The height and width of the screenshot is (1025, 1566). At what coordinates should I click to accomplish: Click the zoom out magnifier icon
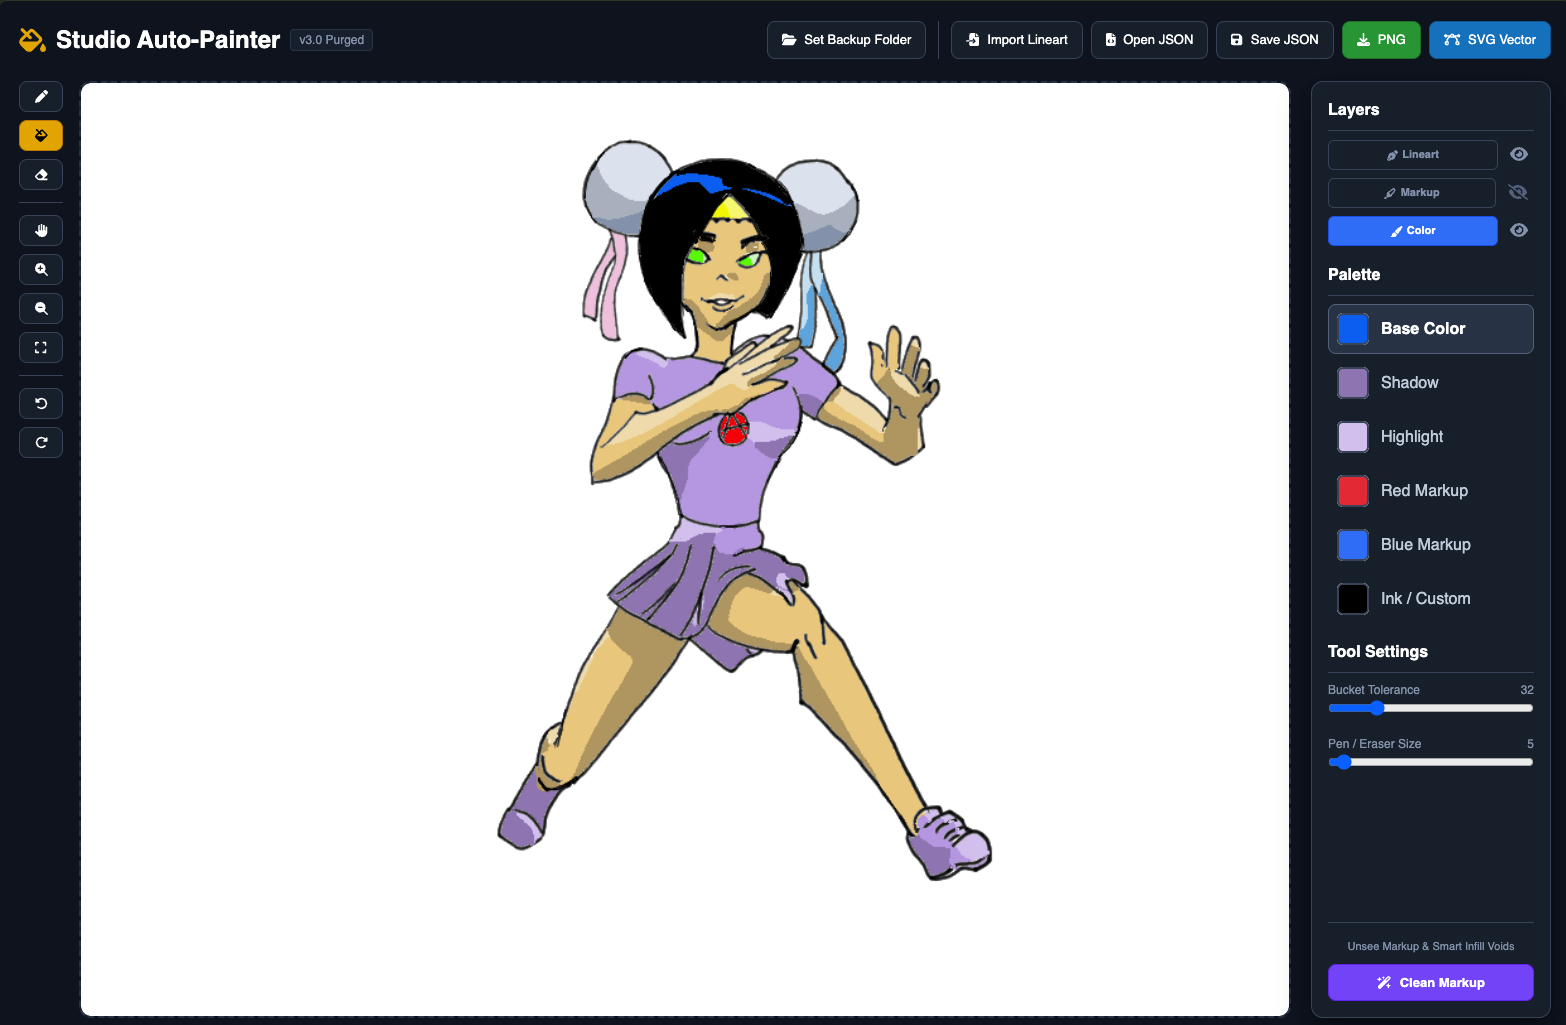pos(41,309)
